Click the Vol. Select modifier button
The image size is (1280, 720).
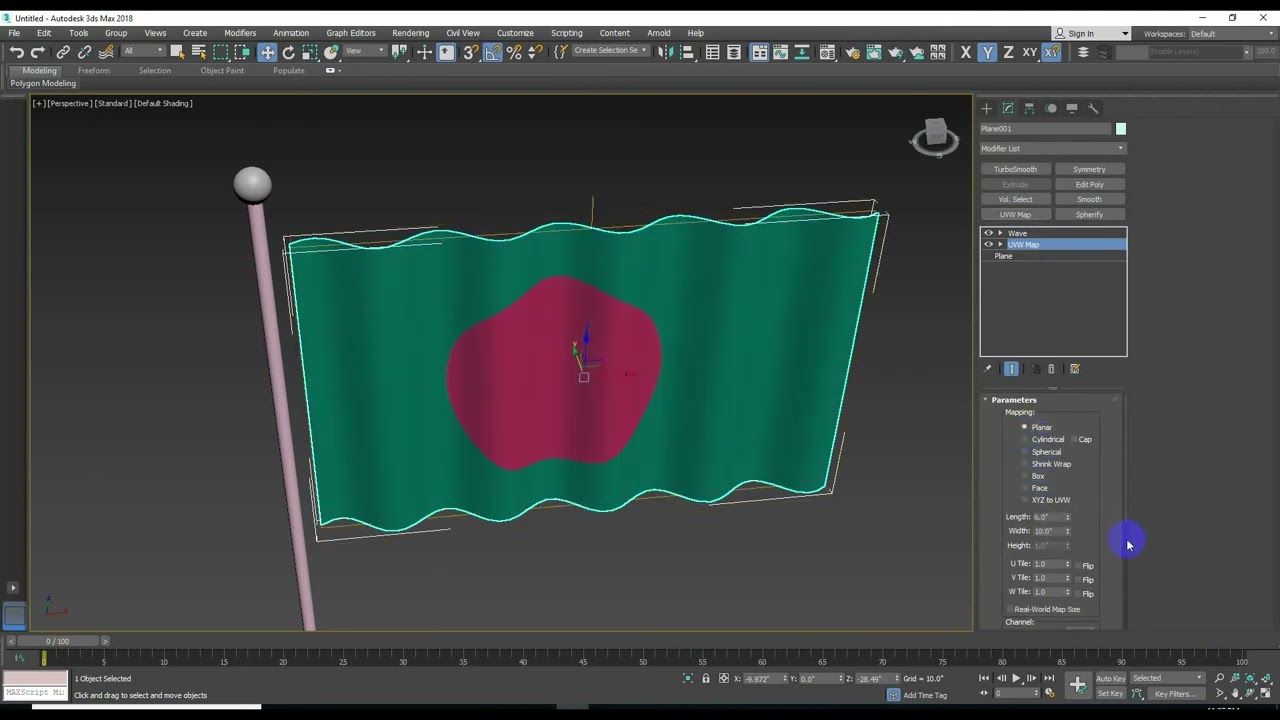(x=1015, y=199)
